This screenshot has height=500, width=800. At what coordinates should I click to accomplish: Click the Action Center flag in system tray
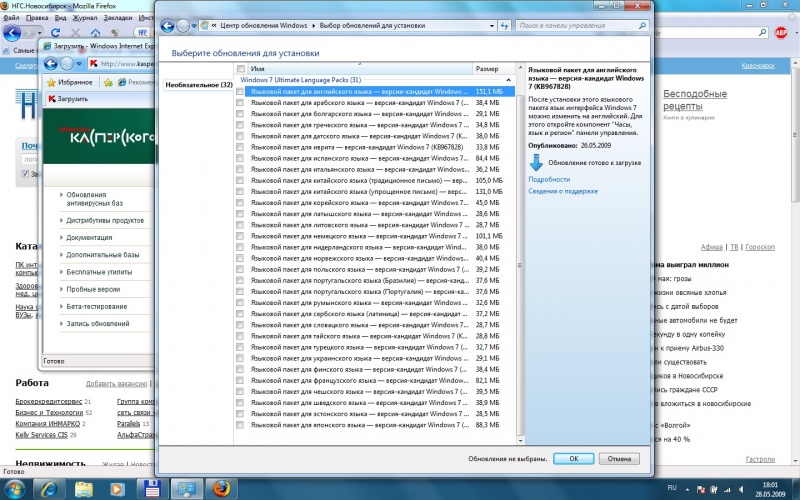pyautogui.click(x=702, y=490)
